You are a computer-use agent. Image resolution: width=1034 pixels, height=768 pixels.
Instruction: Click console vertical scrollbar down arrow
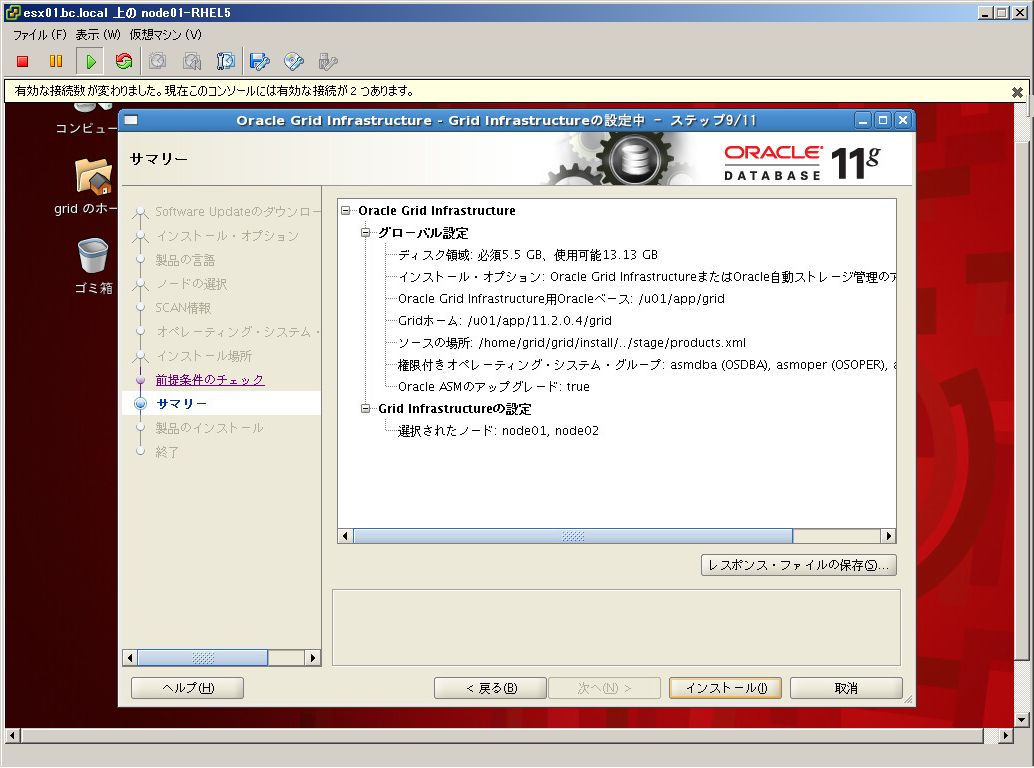[1021, 719]
